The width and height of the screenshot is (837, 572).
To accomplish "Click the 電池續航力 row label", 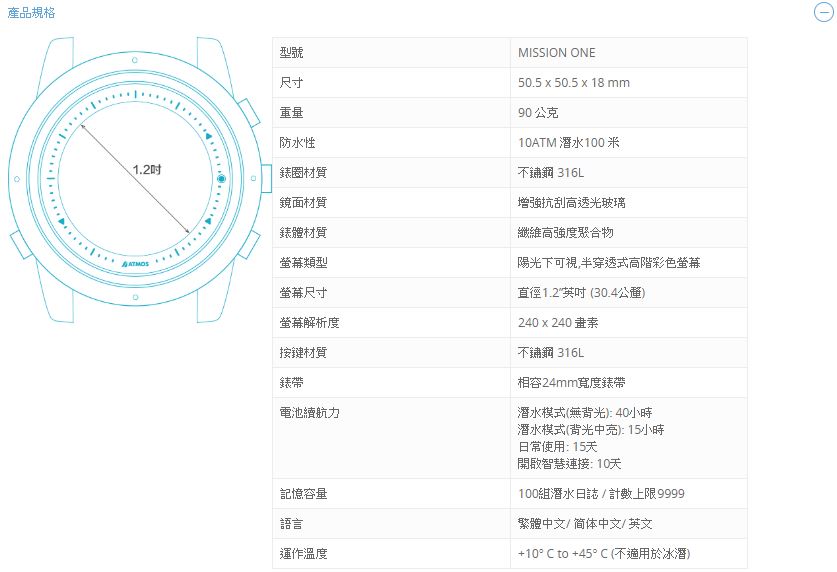I will pos(310,412).
